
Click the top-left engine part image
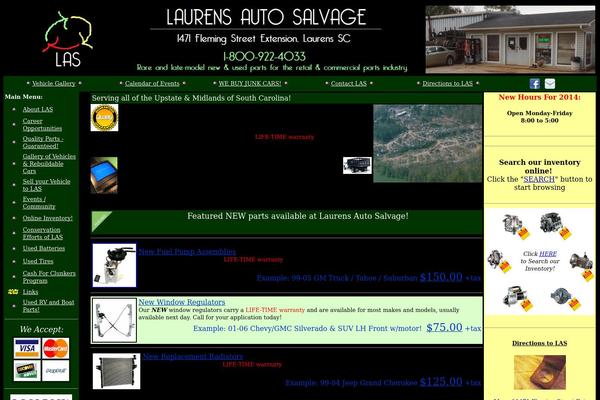click(x=516, y=226)
